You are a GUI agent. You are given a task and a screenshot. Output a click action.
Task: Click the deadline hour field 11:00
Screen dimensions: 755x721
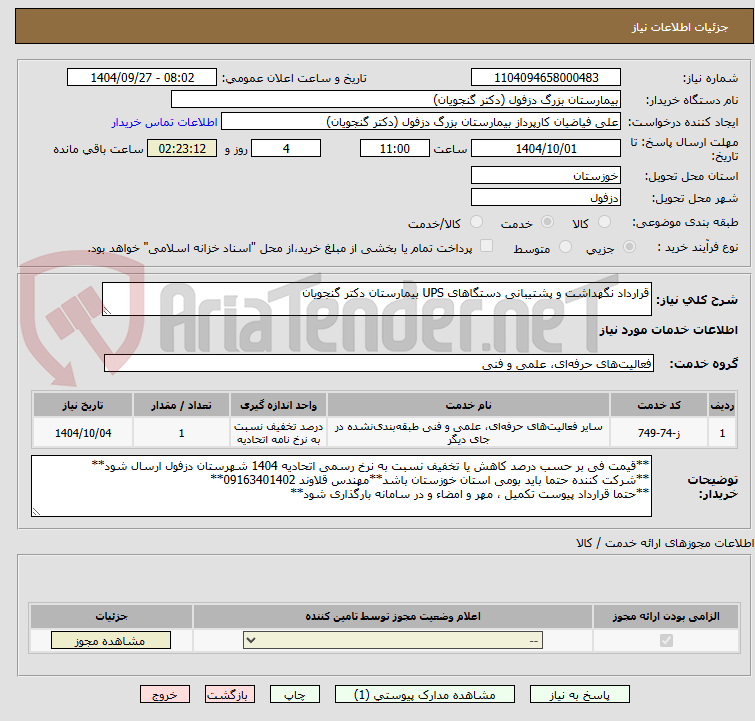click(394, 148)
